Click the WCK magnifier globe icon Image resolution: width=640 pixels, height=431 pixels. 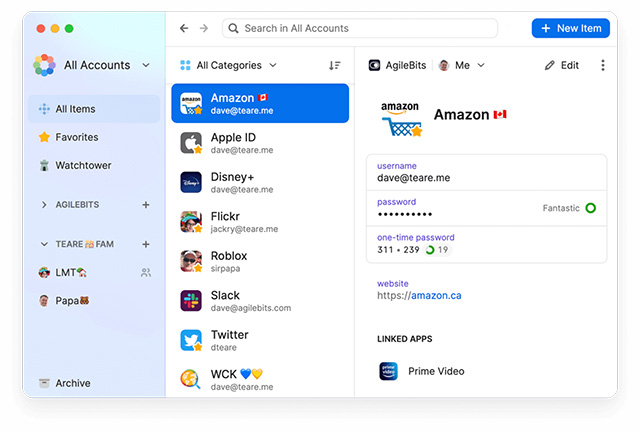190,379
